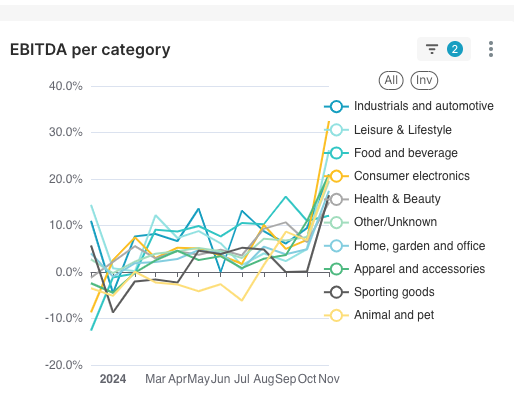Click the EBITDA per category title
Image resolution: width=514 pixels, height=404 pixels.
point(90,50)
